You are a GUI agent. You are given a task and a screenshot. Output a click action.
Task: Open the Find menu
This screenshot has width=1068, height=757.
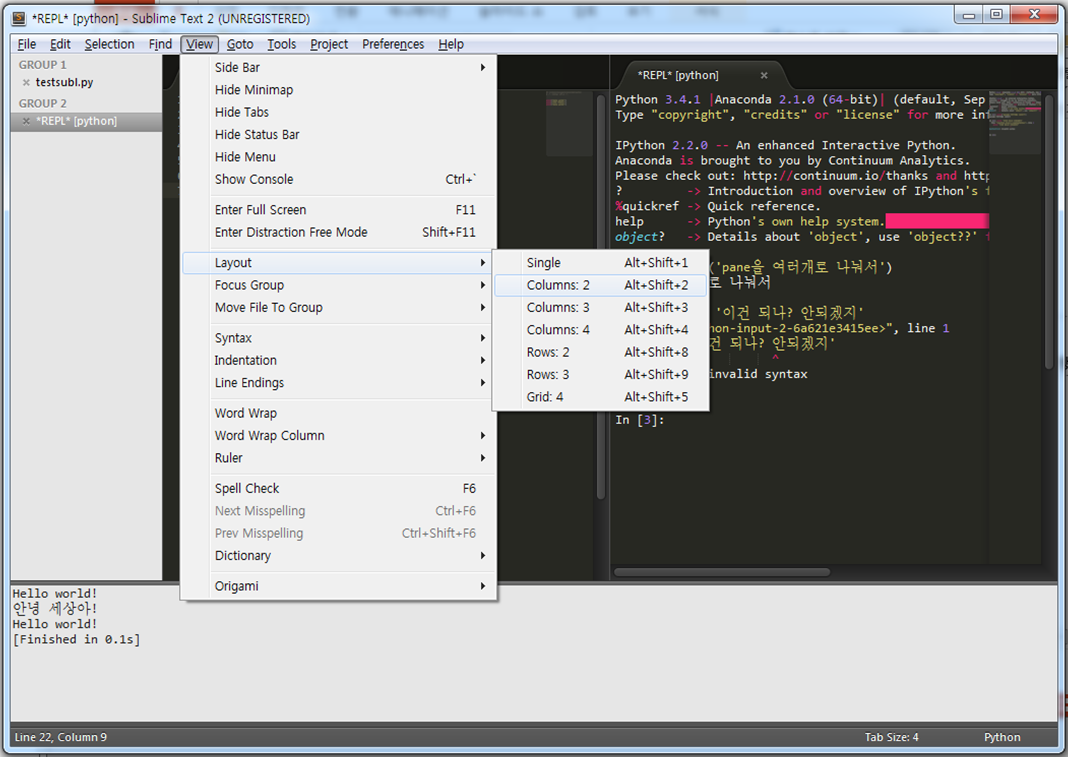point(160,44)
